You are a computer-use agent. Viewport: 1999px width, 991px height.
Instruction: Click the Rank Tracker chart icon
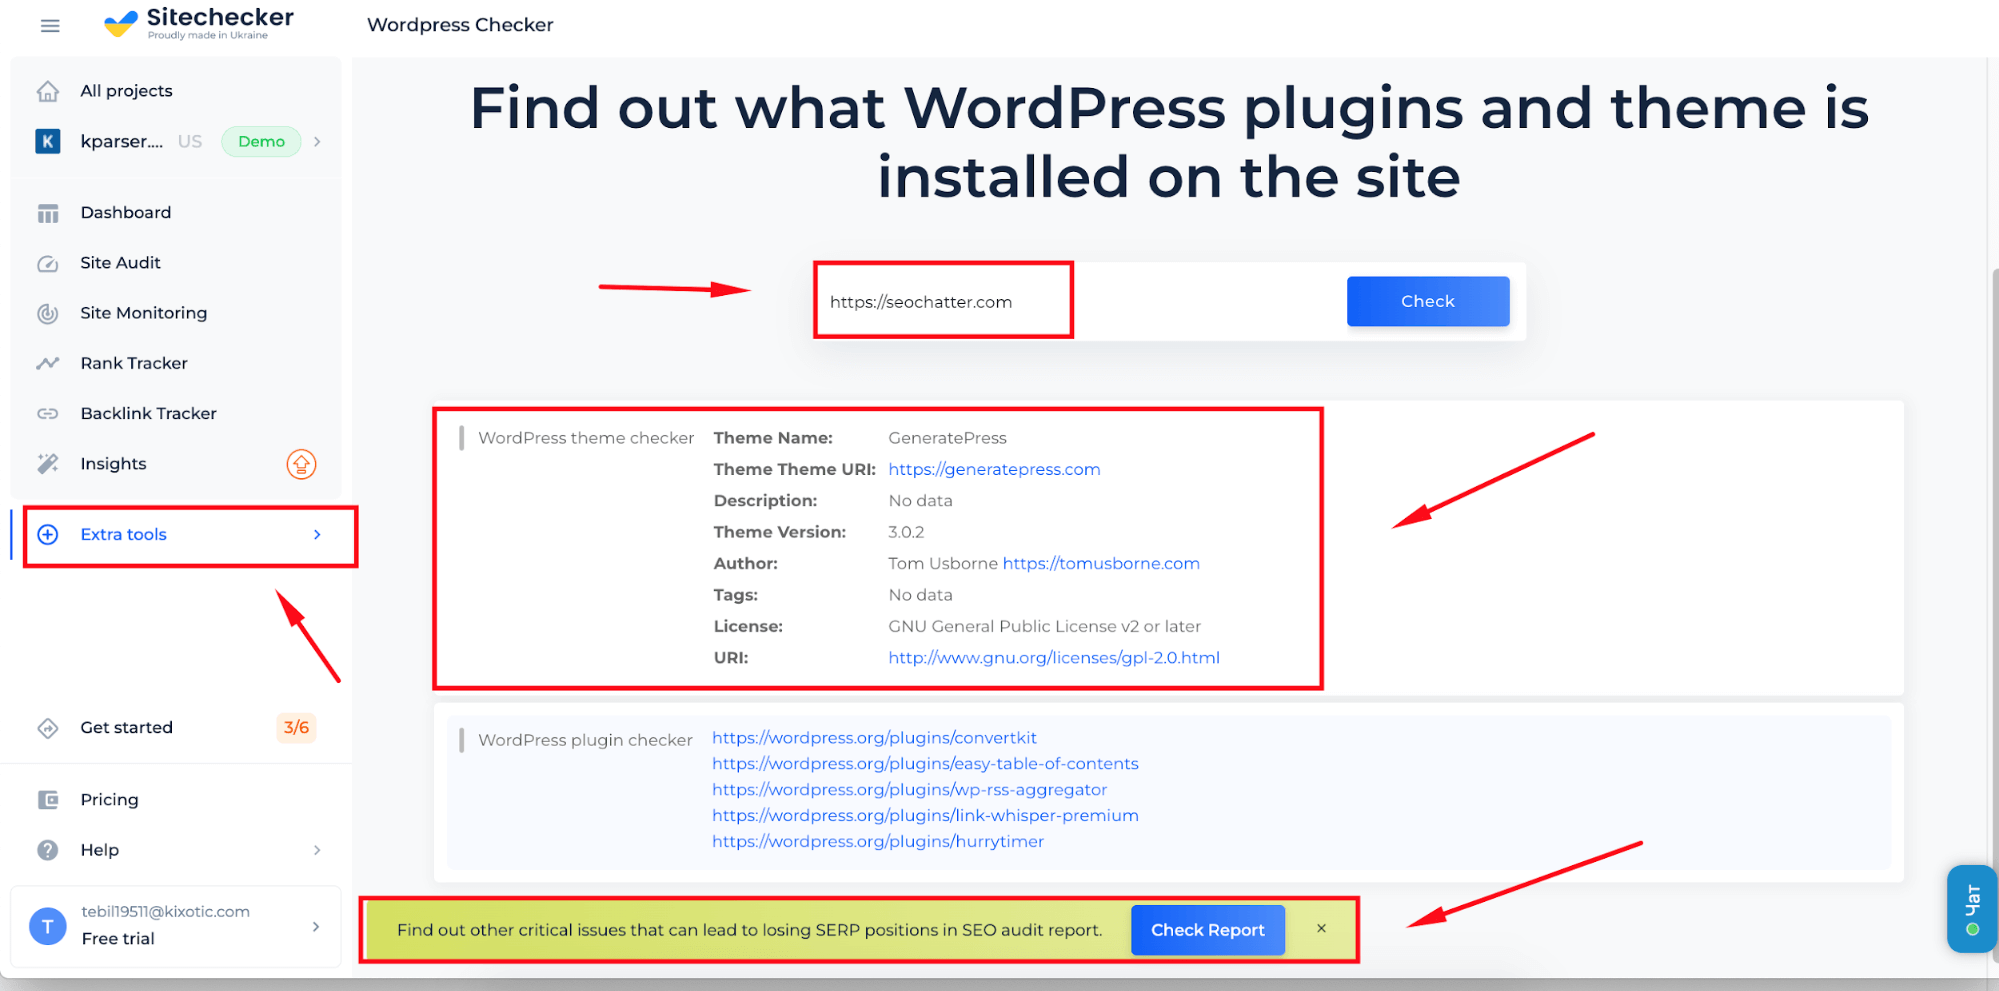pyautogui.click(x=48, y=363)
